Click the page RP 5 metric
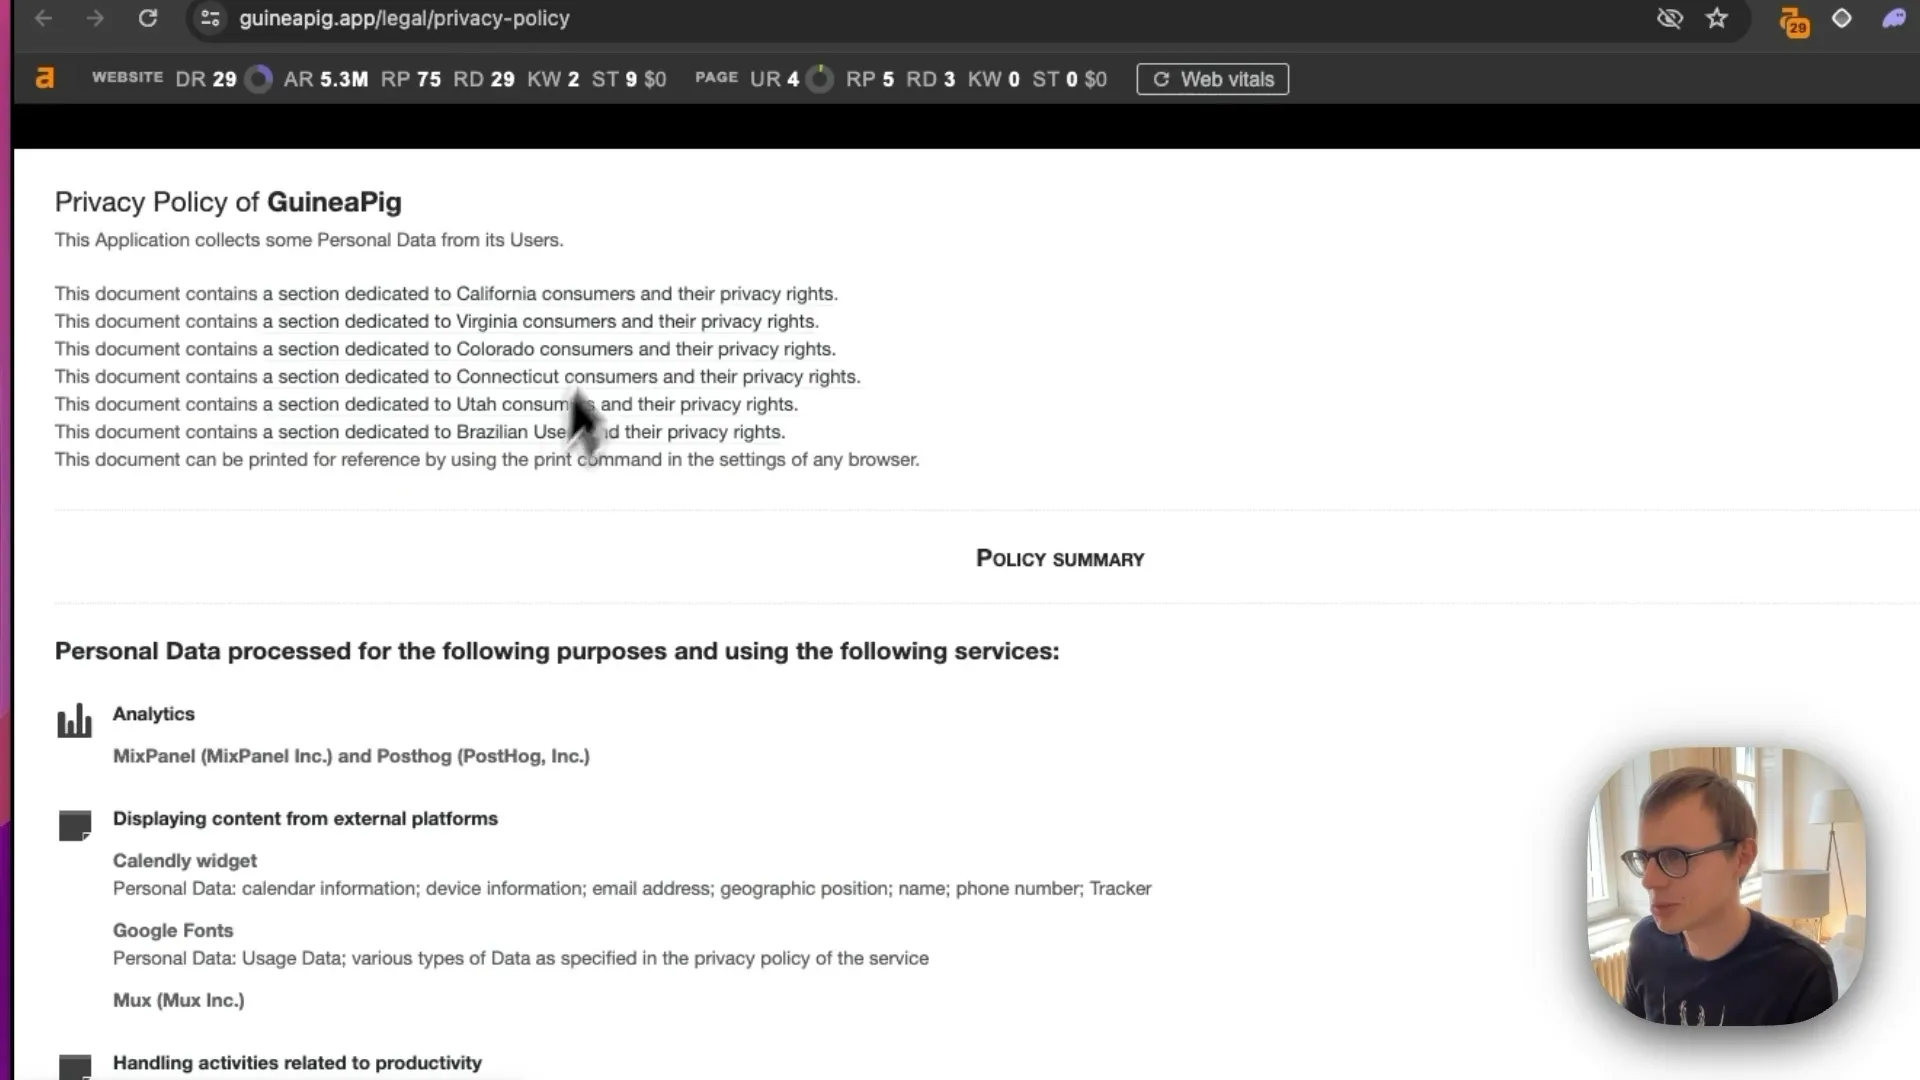 [870, 79]
